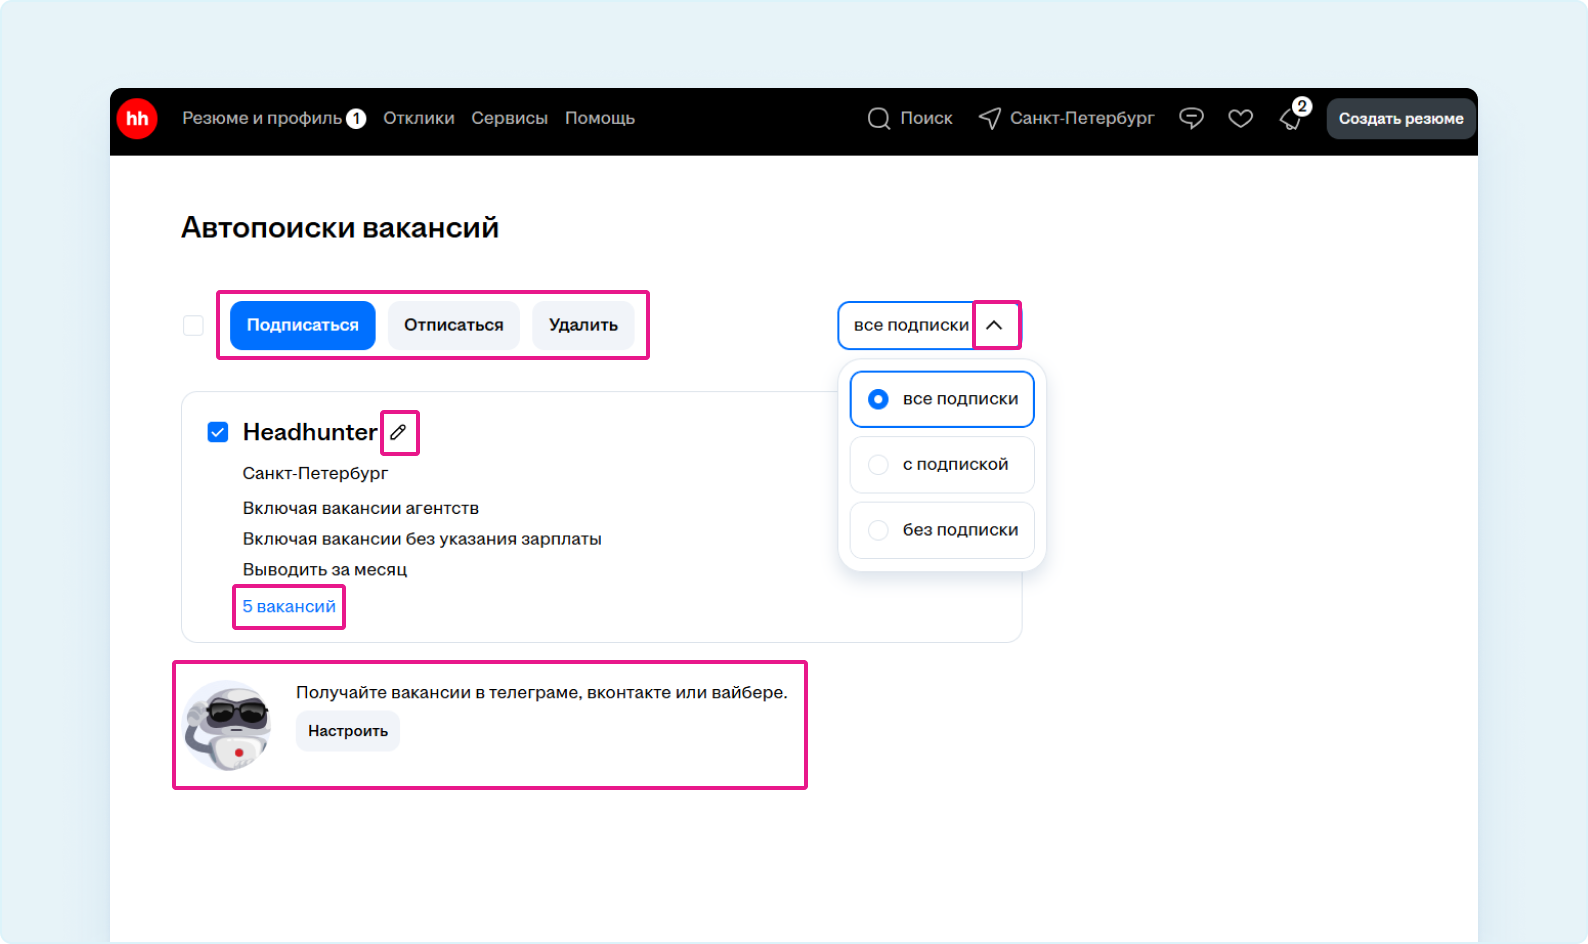
Task: Open the hh logo home page
Action: pyautogui.click(x=137, y=119)
